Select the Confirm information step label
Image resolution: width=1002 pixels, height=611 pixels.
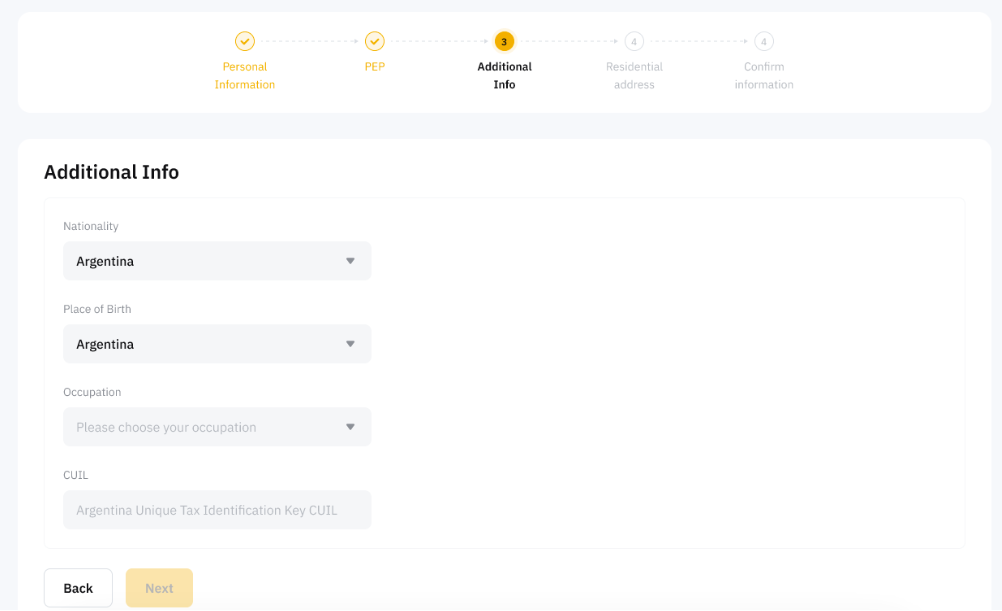(764, 76)
